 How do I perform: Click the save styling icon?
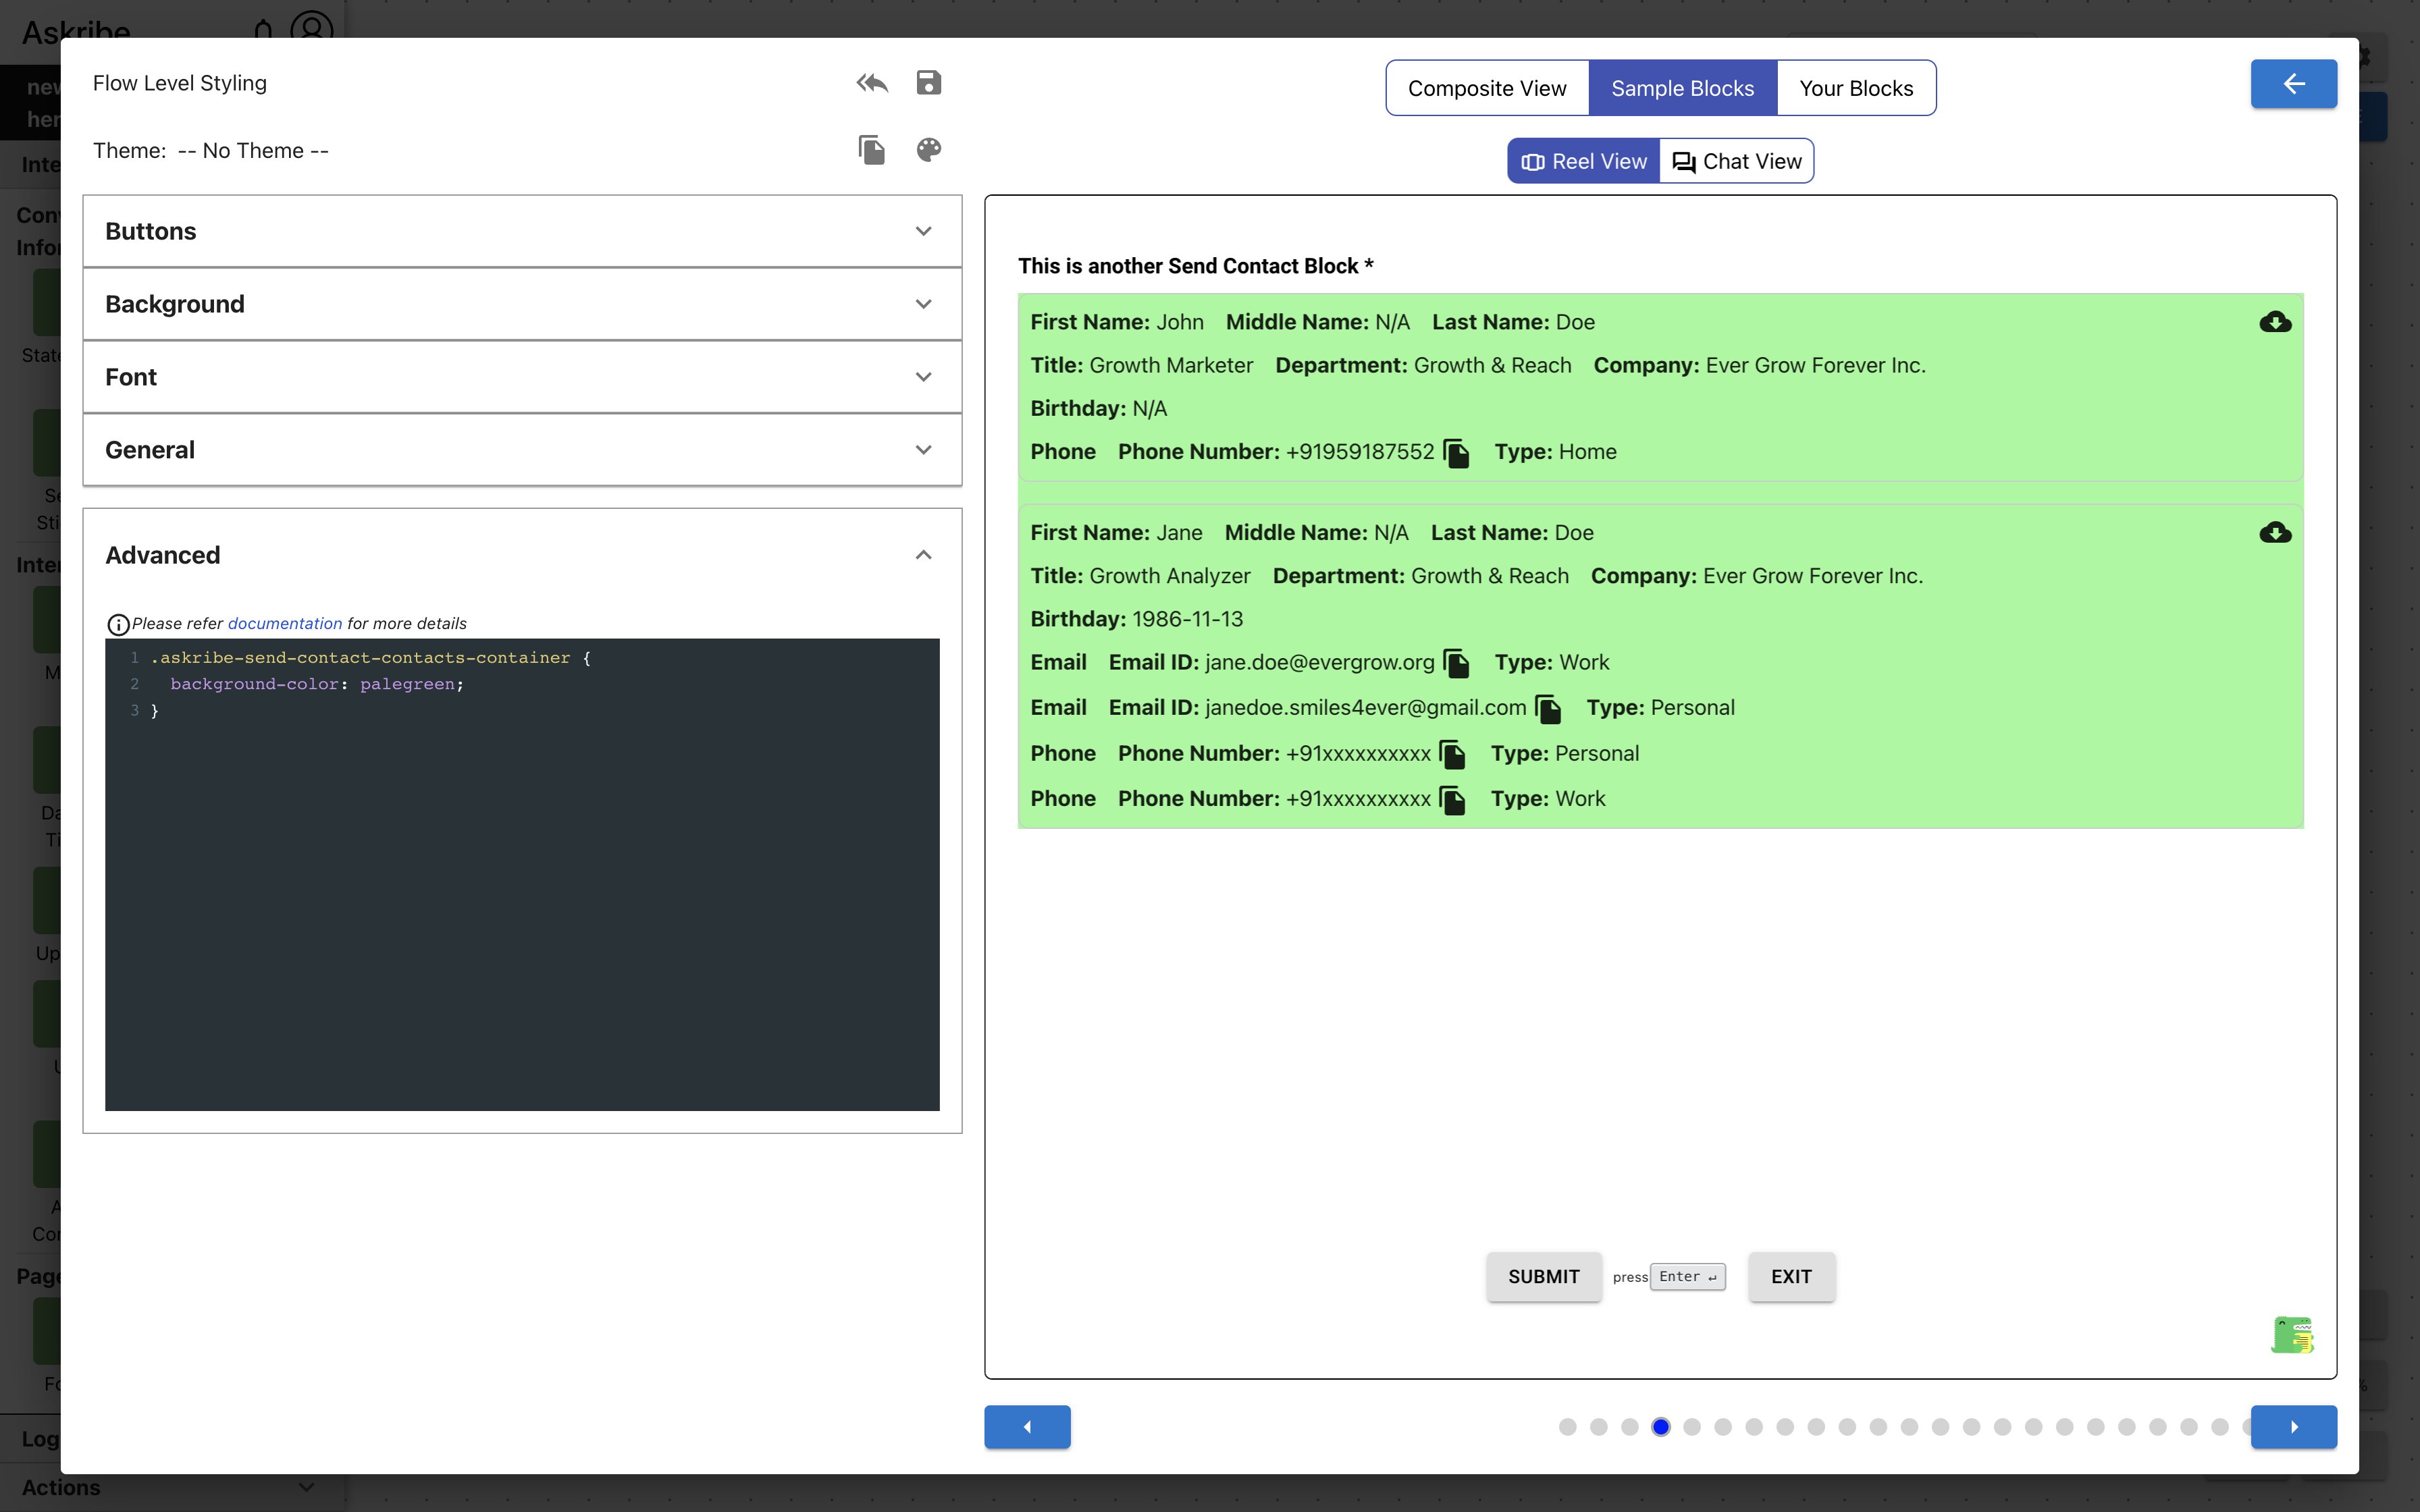928,83
